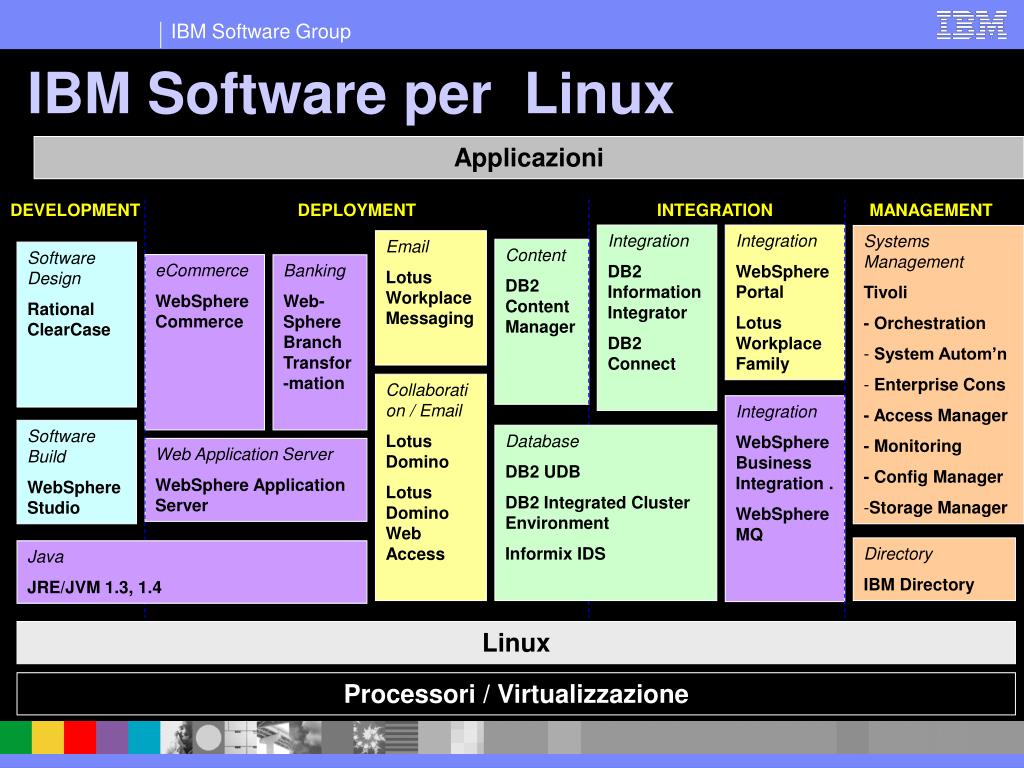Image resolution: width=1024 pixels, height=768 pixels.
Task: Click Lotus Domino Web Access text
Action: (417, 523)
